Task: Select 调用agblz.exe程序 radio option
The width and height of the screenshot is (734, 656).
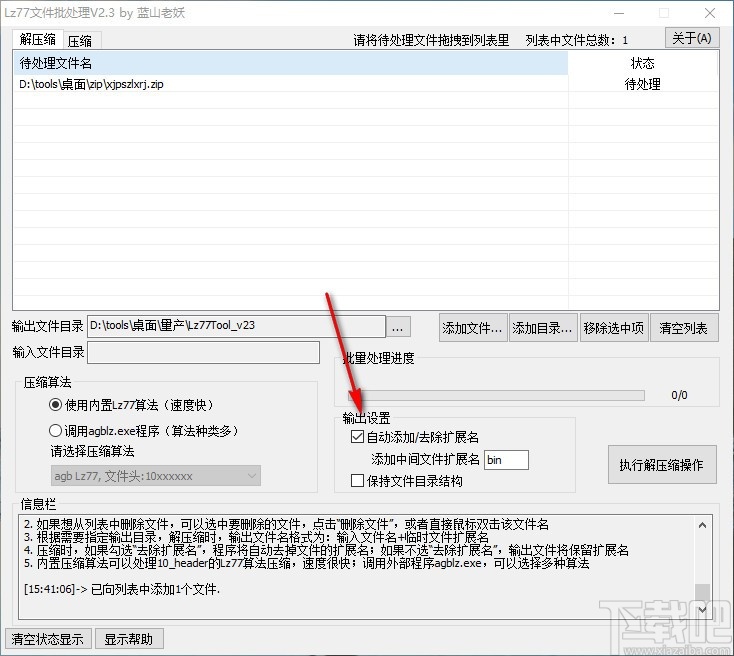Action: [144, 430]
